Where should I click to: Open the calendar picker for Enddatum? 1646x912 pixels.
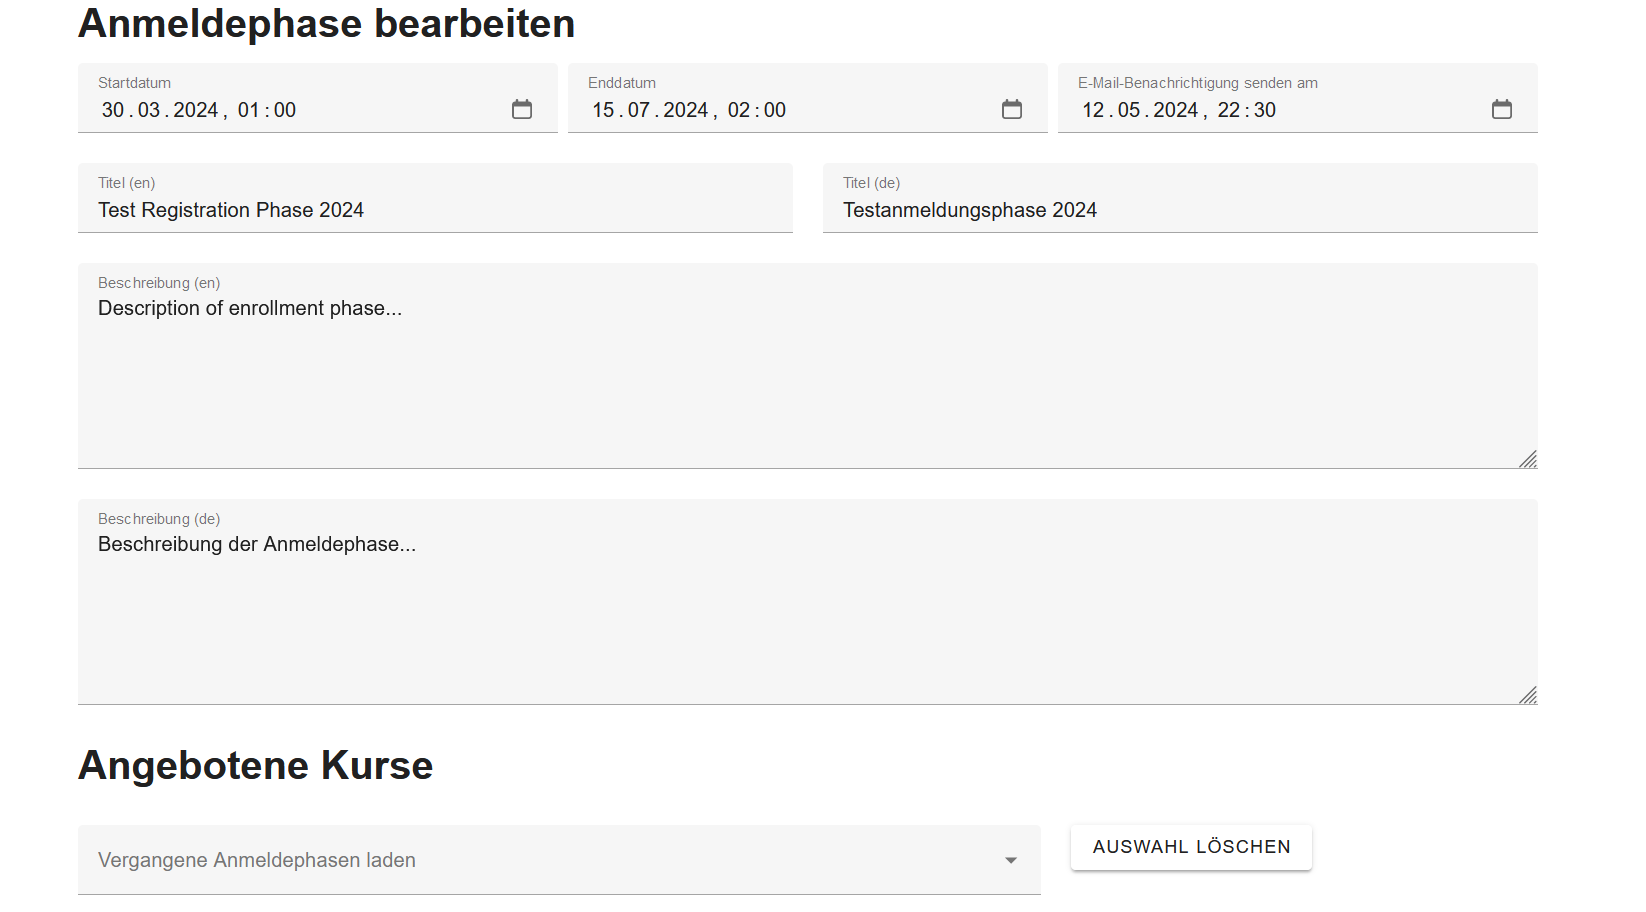pyautogui.click(x=1012, y=109)
